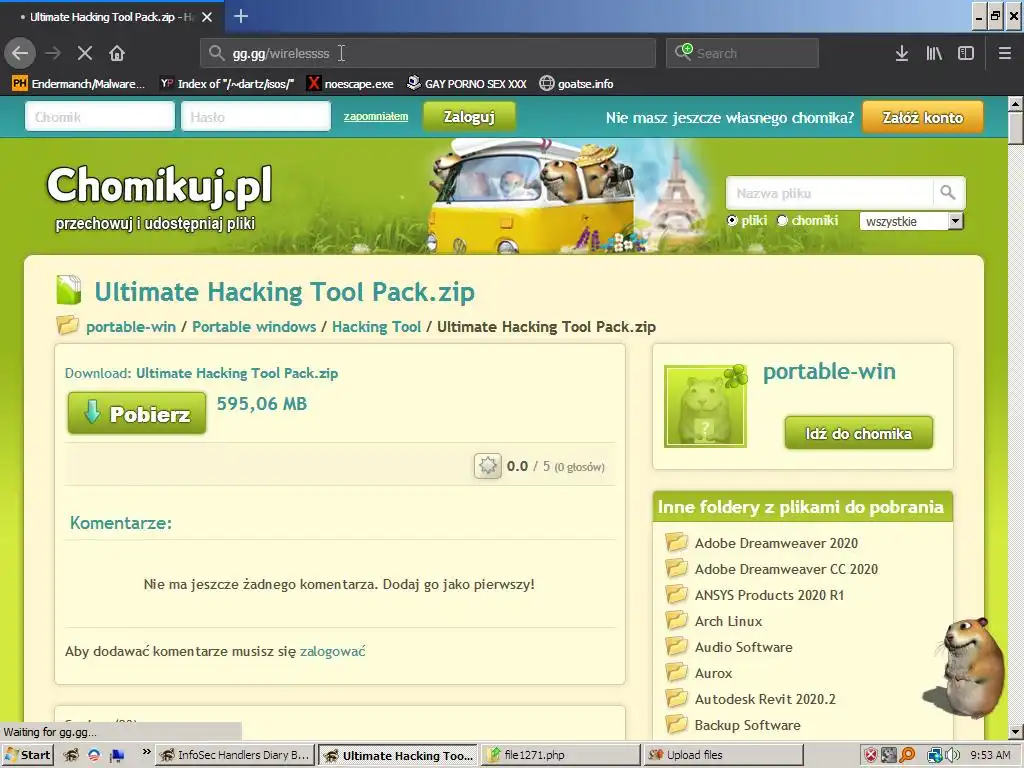Screen dimensions: 1024x768
Task: Open the Index of /~dartz/isos/ bookmark
Action: (228, 84)
